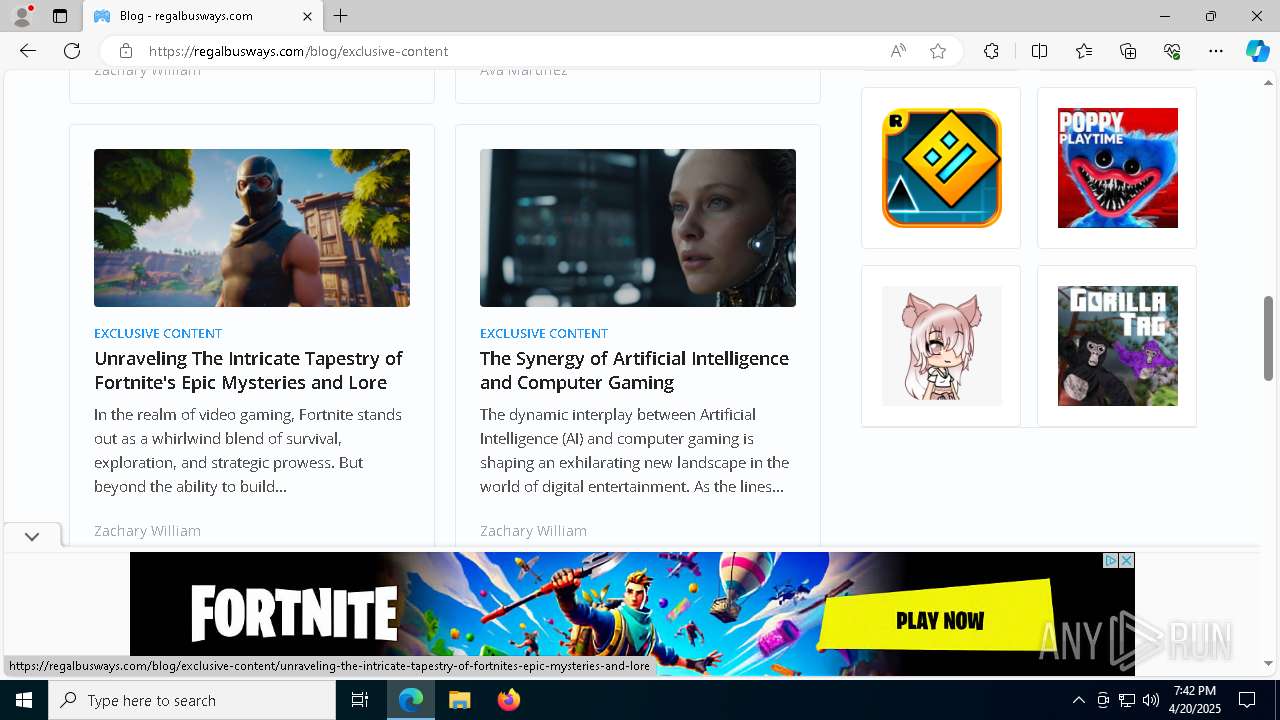
Task: Toggle the Split screen icon
Action: click(x=1039, y=51)
